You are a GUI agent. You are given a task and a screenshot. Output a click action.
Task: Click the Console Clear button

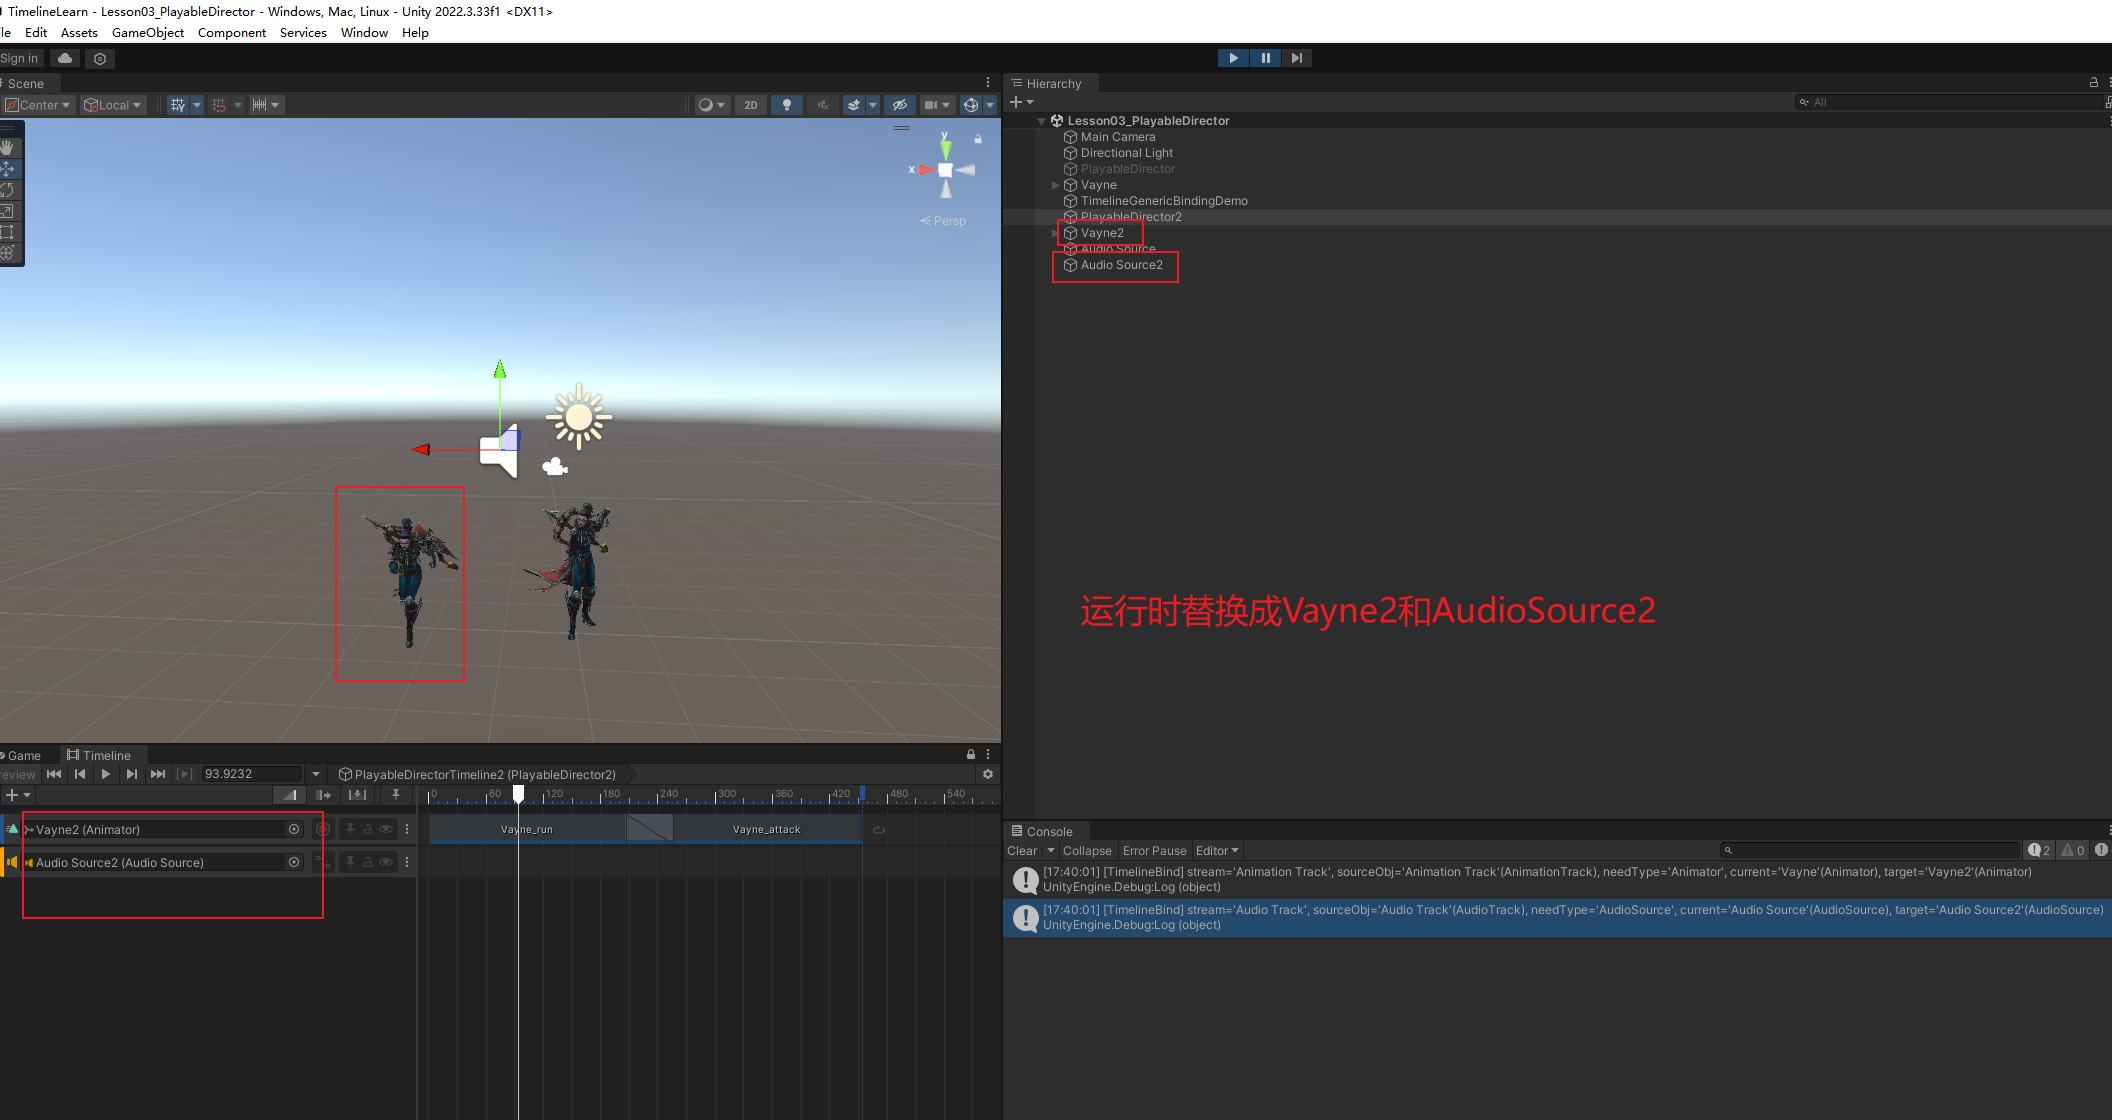tap(1022, 851)
